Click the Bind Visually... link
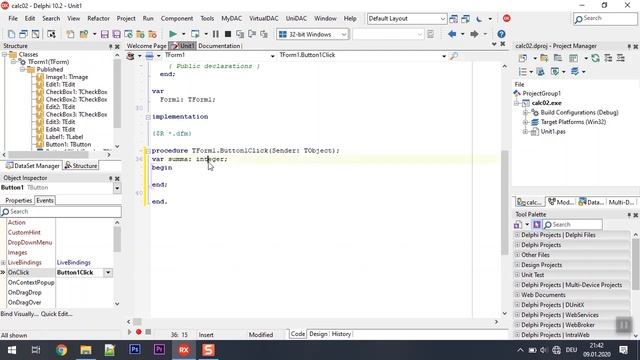640x360 pixels. pos(20,314)
